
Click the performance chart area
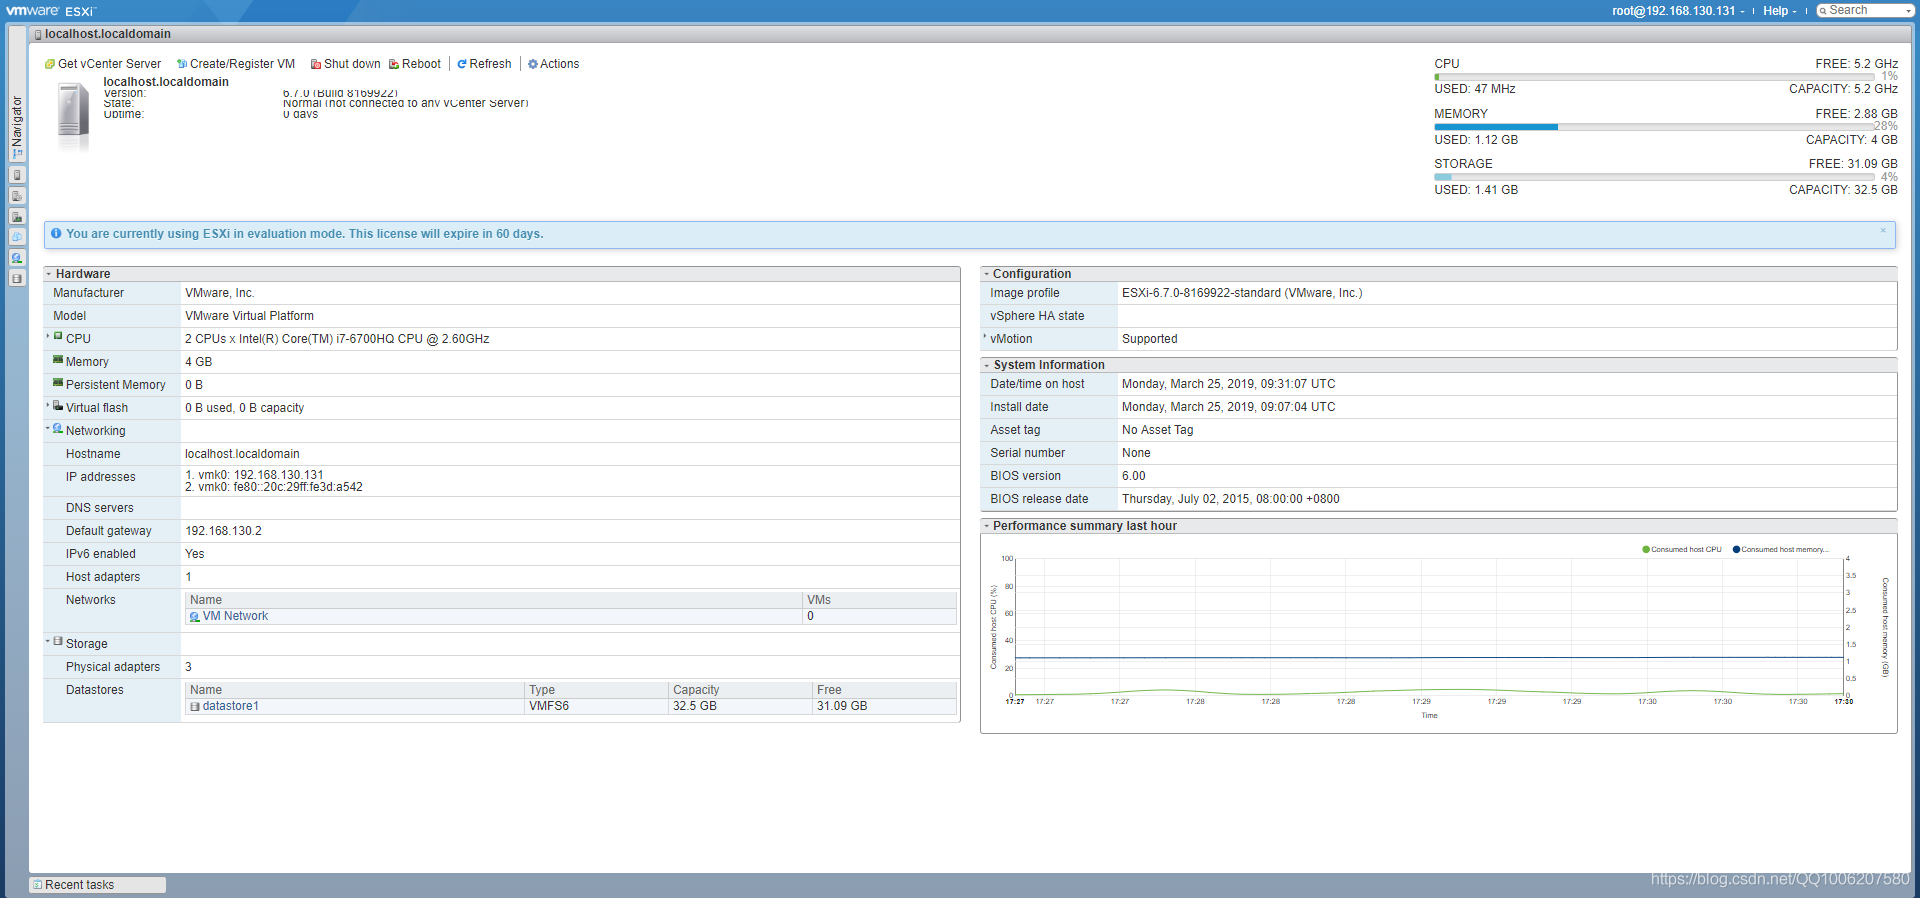point(1429,627)
